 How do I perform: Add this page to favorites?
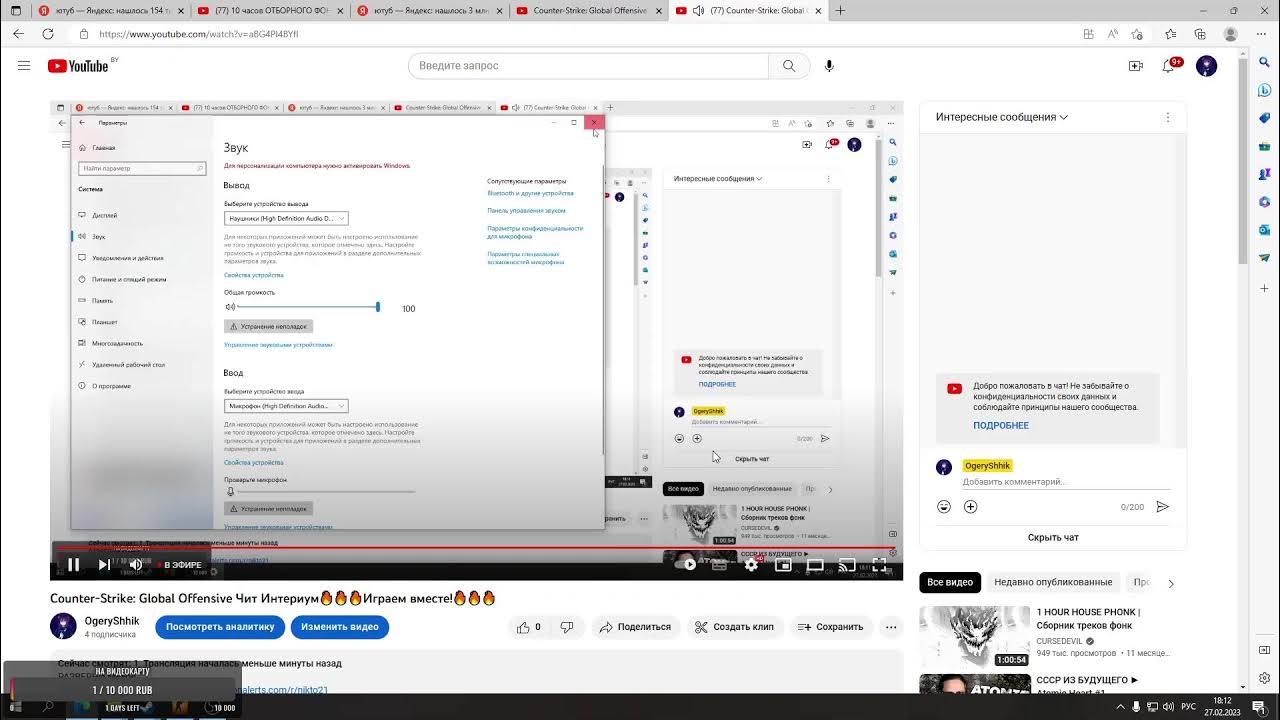tap(1137, 34)
